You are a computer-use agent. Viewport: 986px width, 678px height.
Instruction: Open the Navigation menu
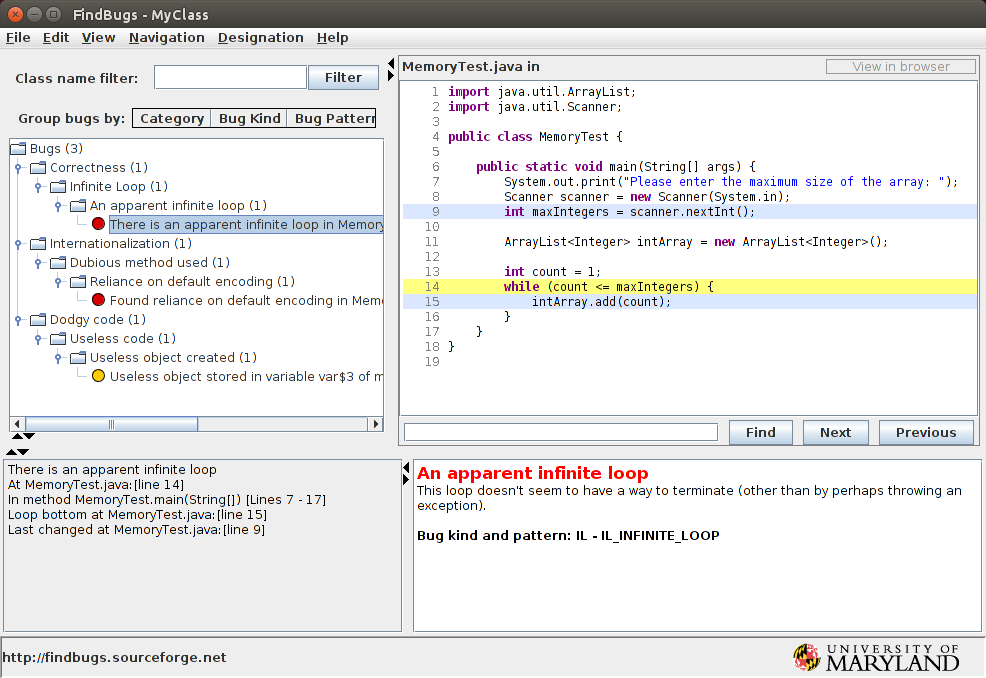(166, 38)
